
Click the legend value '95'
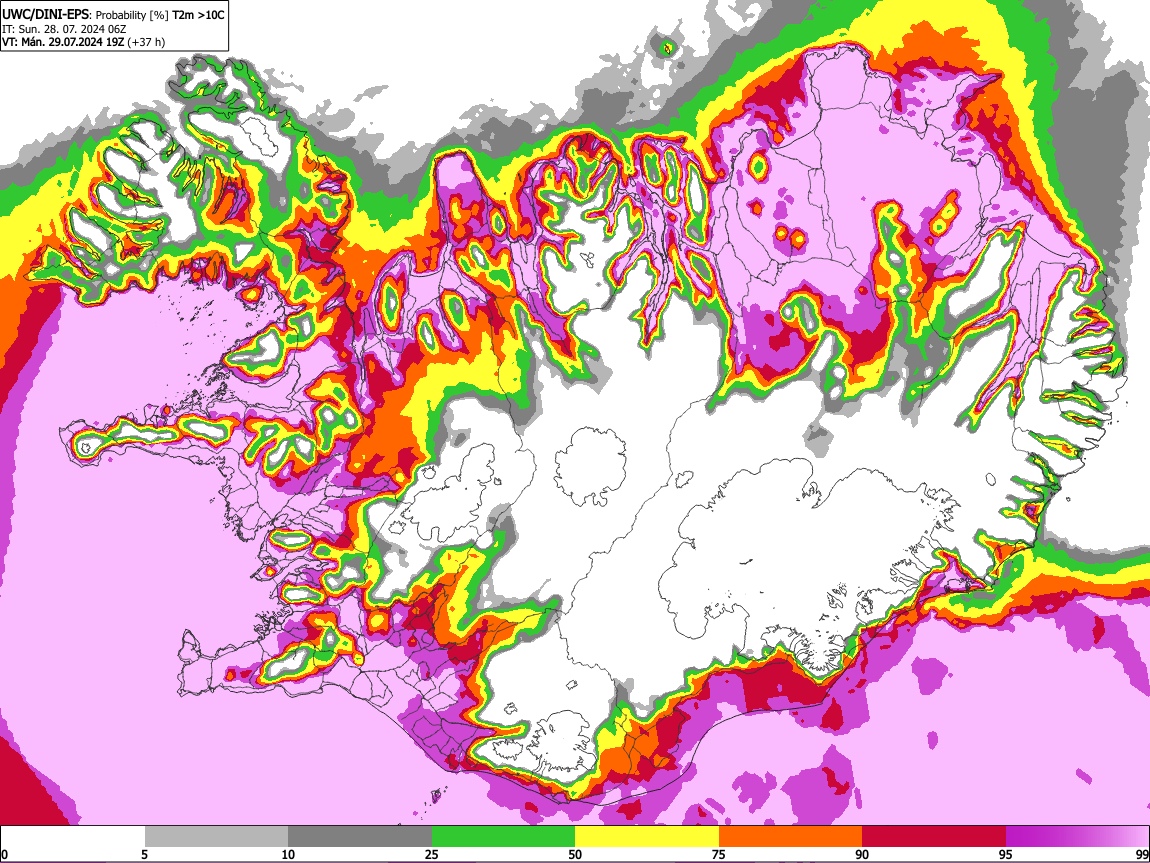click(1006, 855)
